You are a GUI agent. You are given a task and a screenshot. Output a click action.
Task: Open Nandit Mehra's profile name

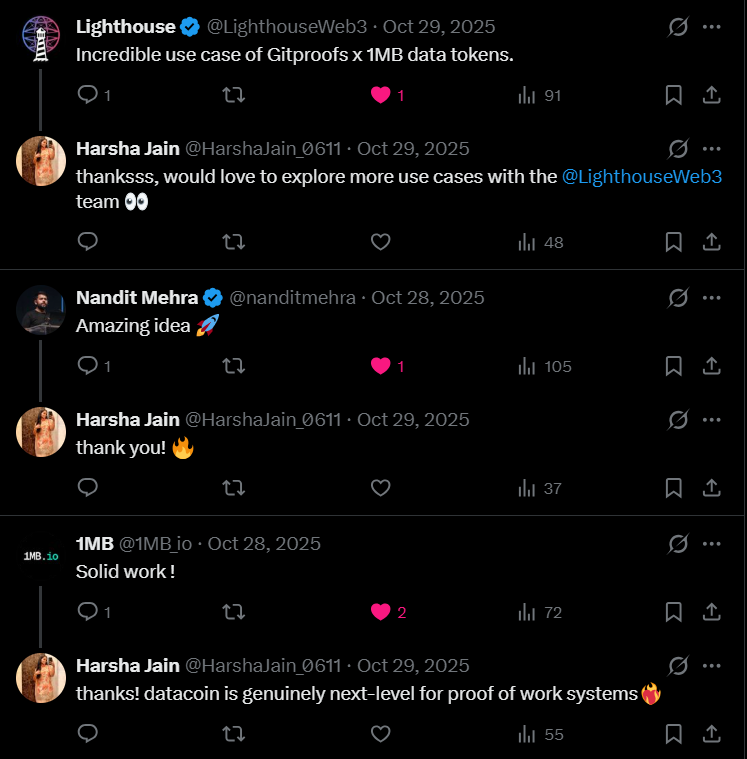coord(137,297)
